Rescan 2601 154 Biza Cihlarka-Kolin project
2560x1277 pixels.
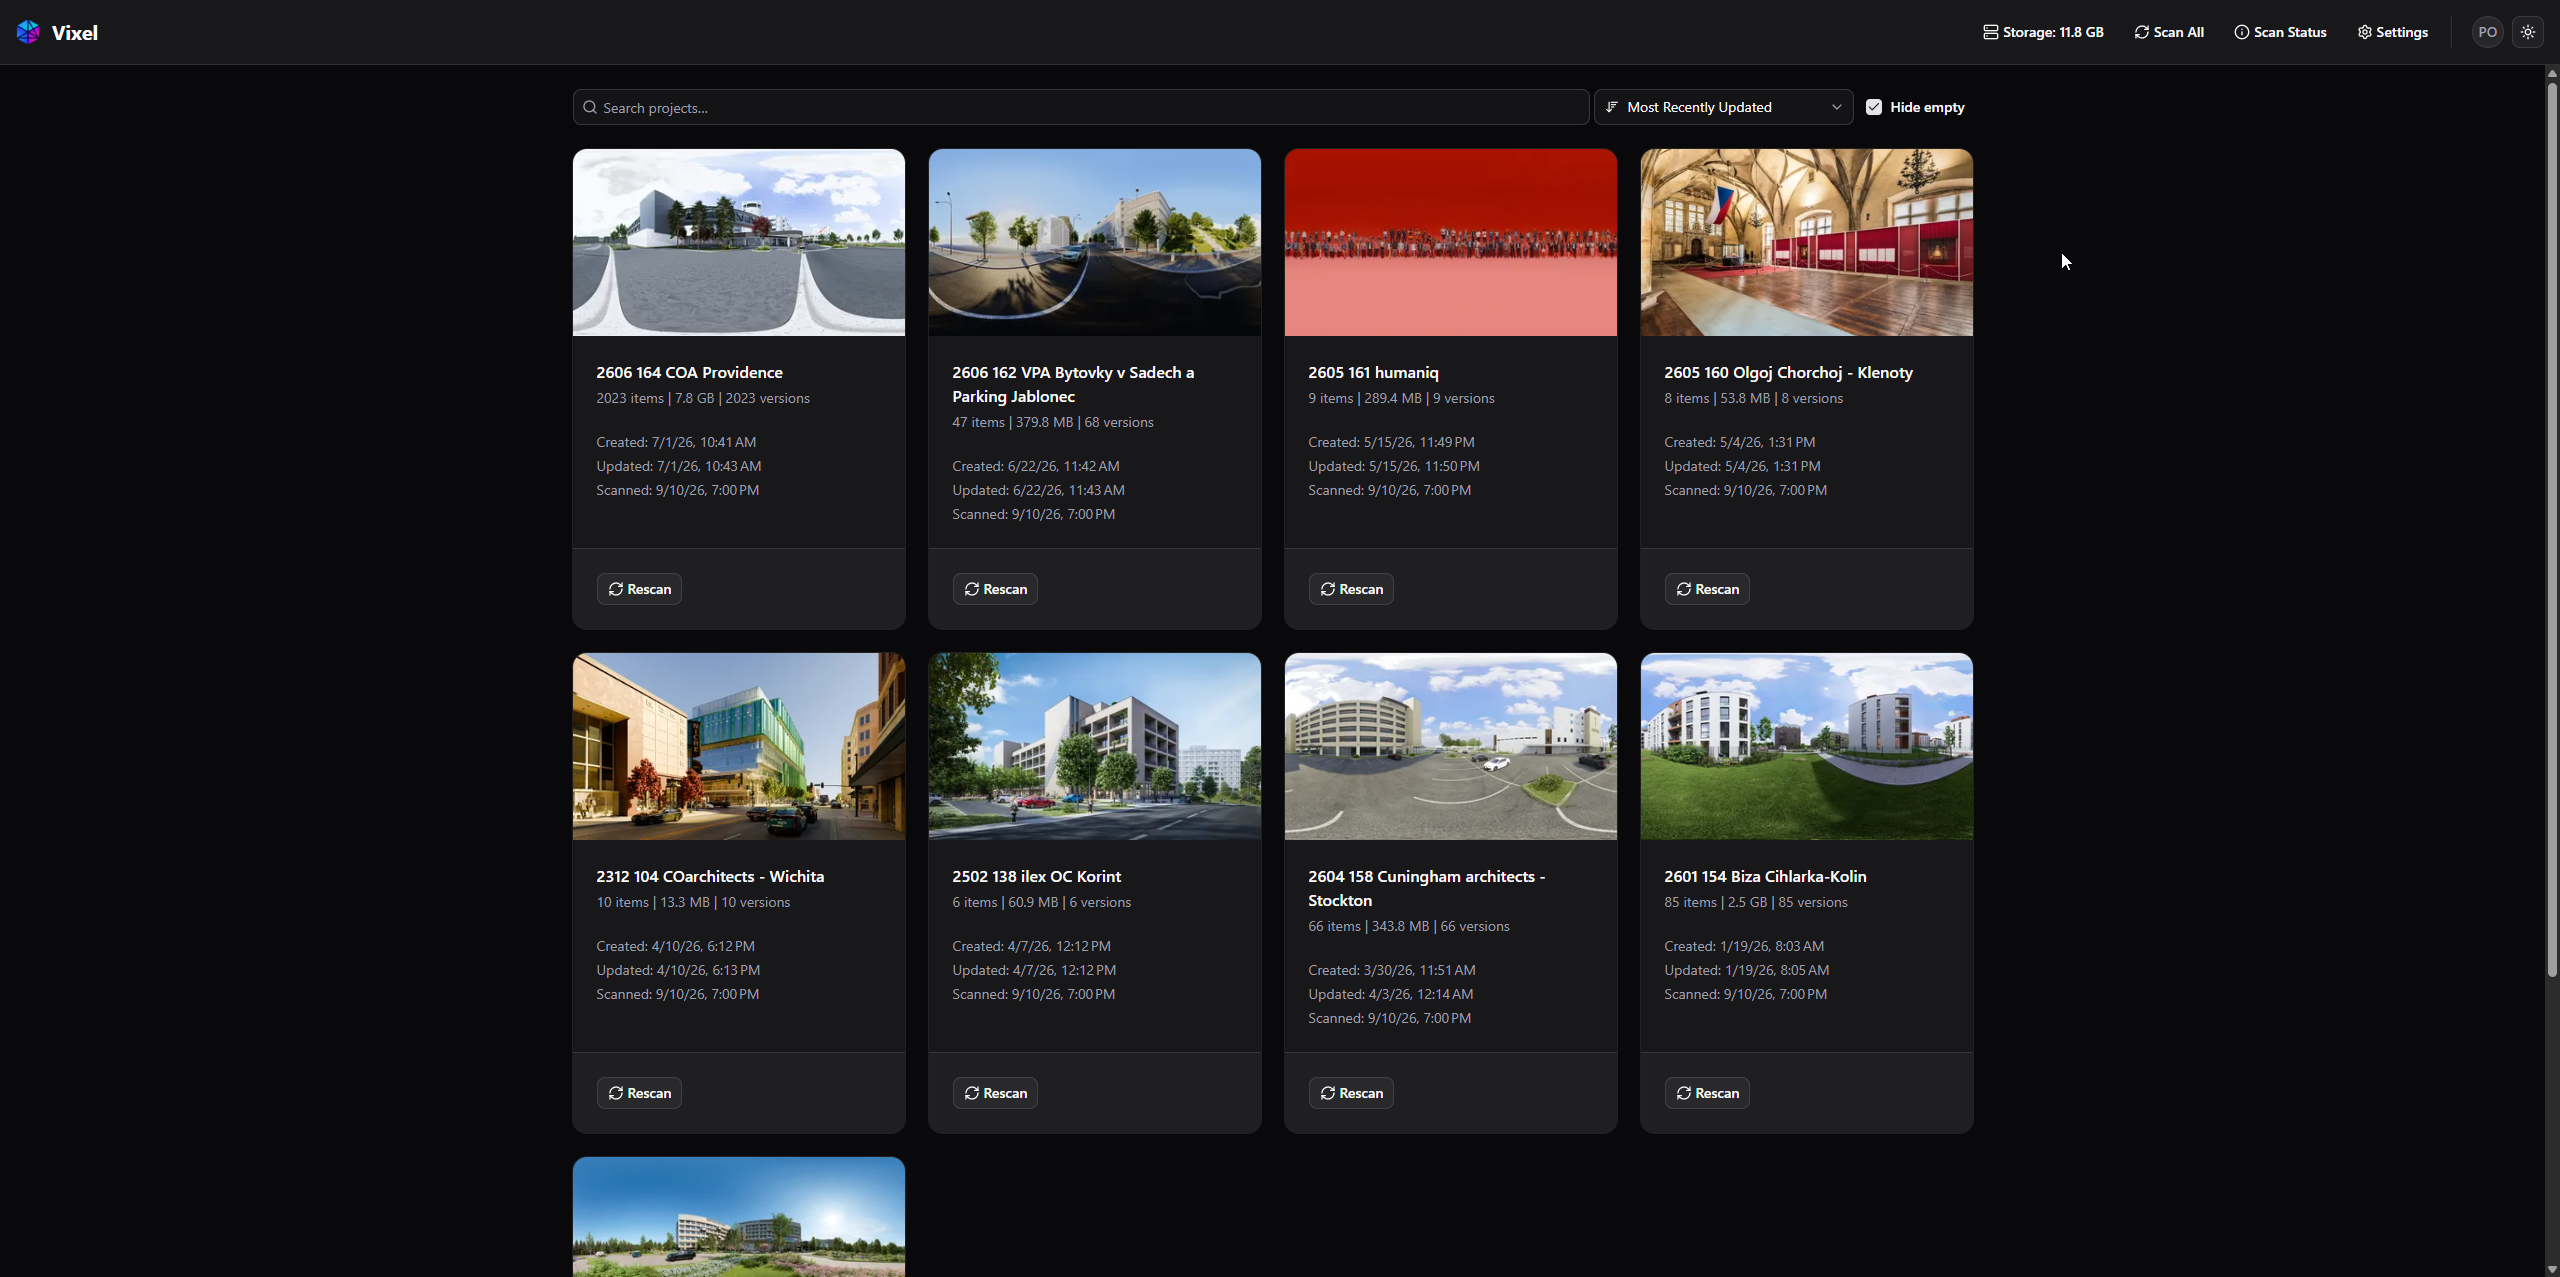point(1707,1093)
